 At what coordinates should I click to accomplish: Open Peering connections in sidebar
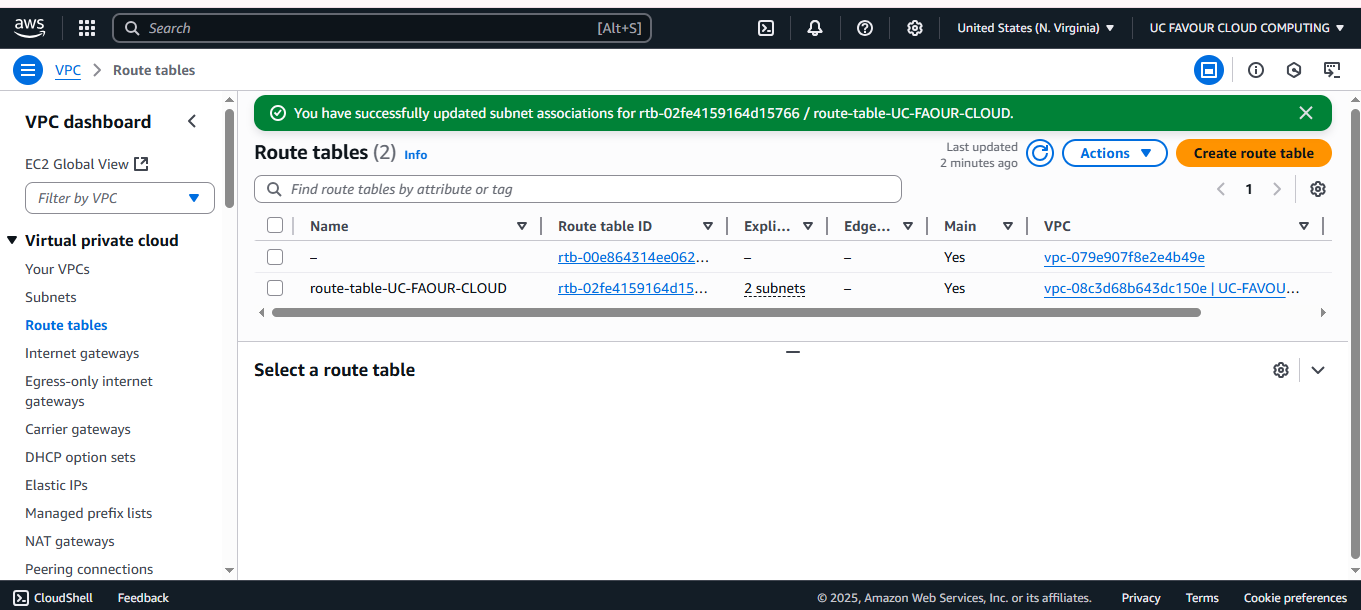tap(89, 569)
